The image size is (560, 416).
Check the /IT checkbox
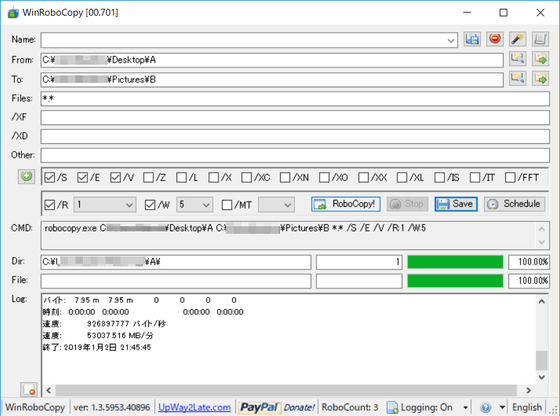[x=475, y=177]
